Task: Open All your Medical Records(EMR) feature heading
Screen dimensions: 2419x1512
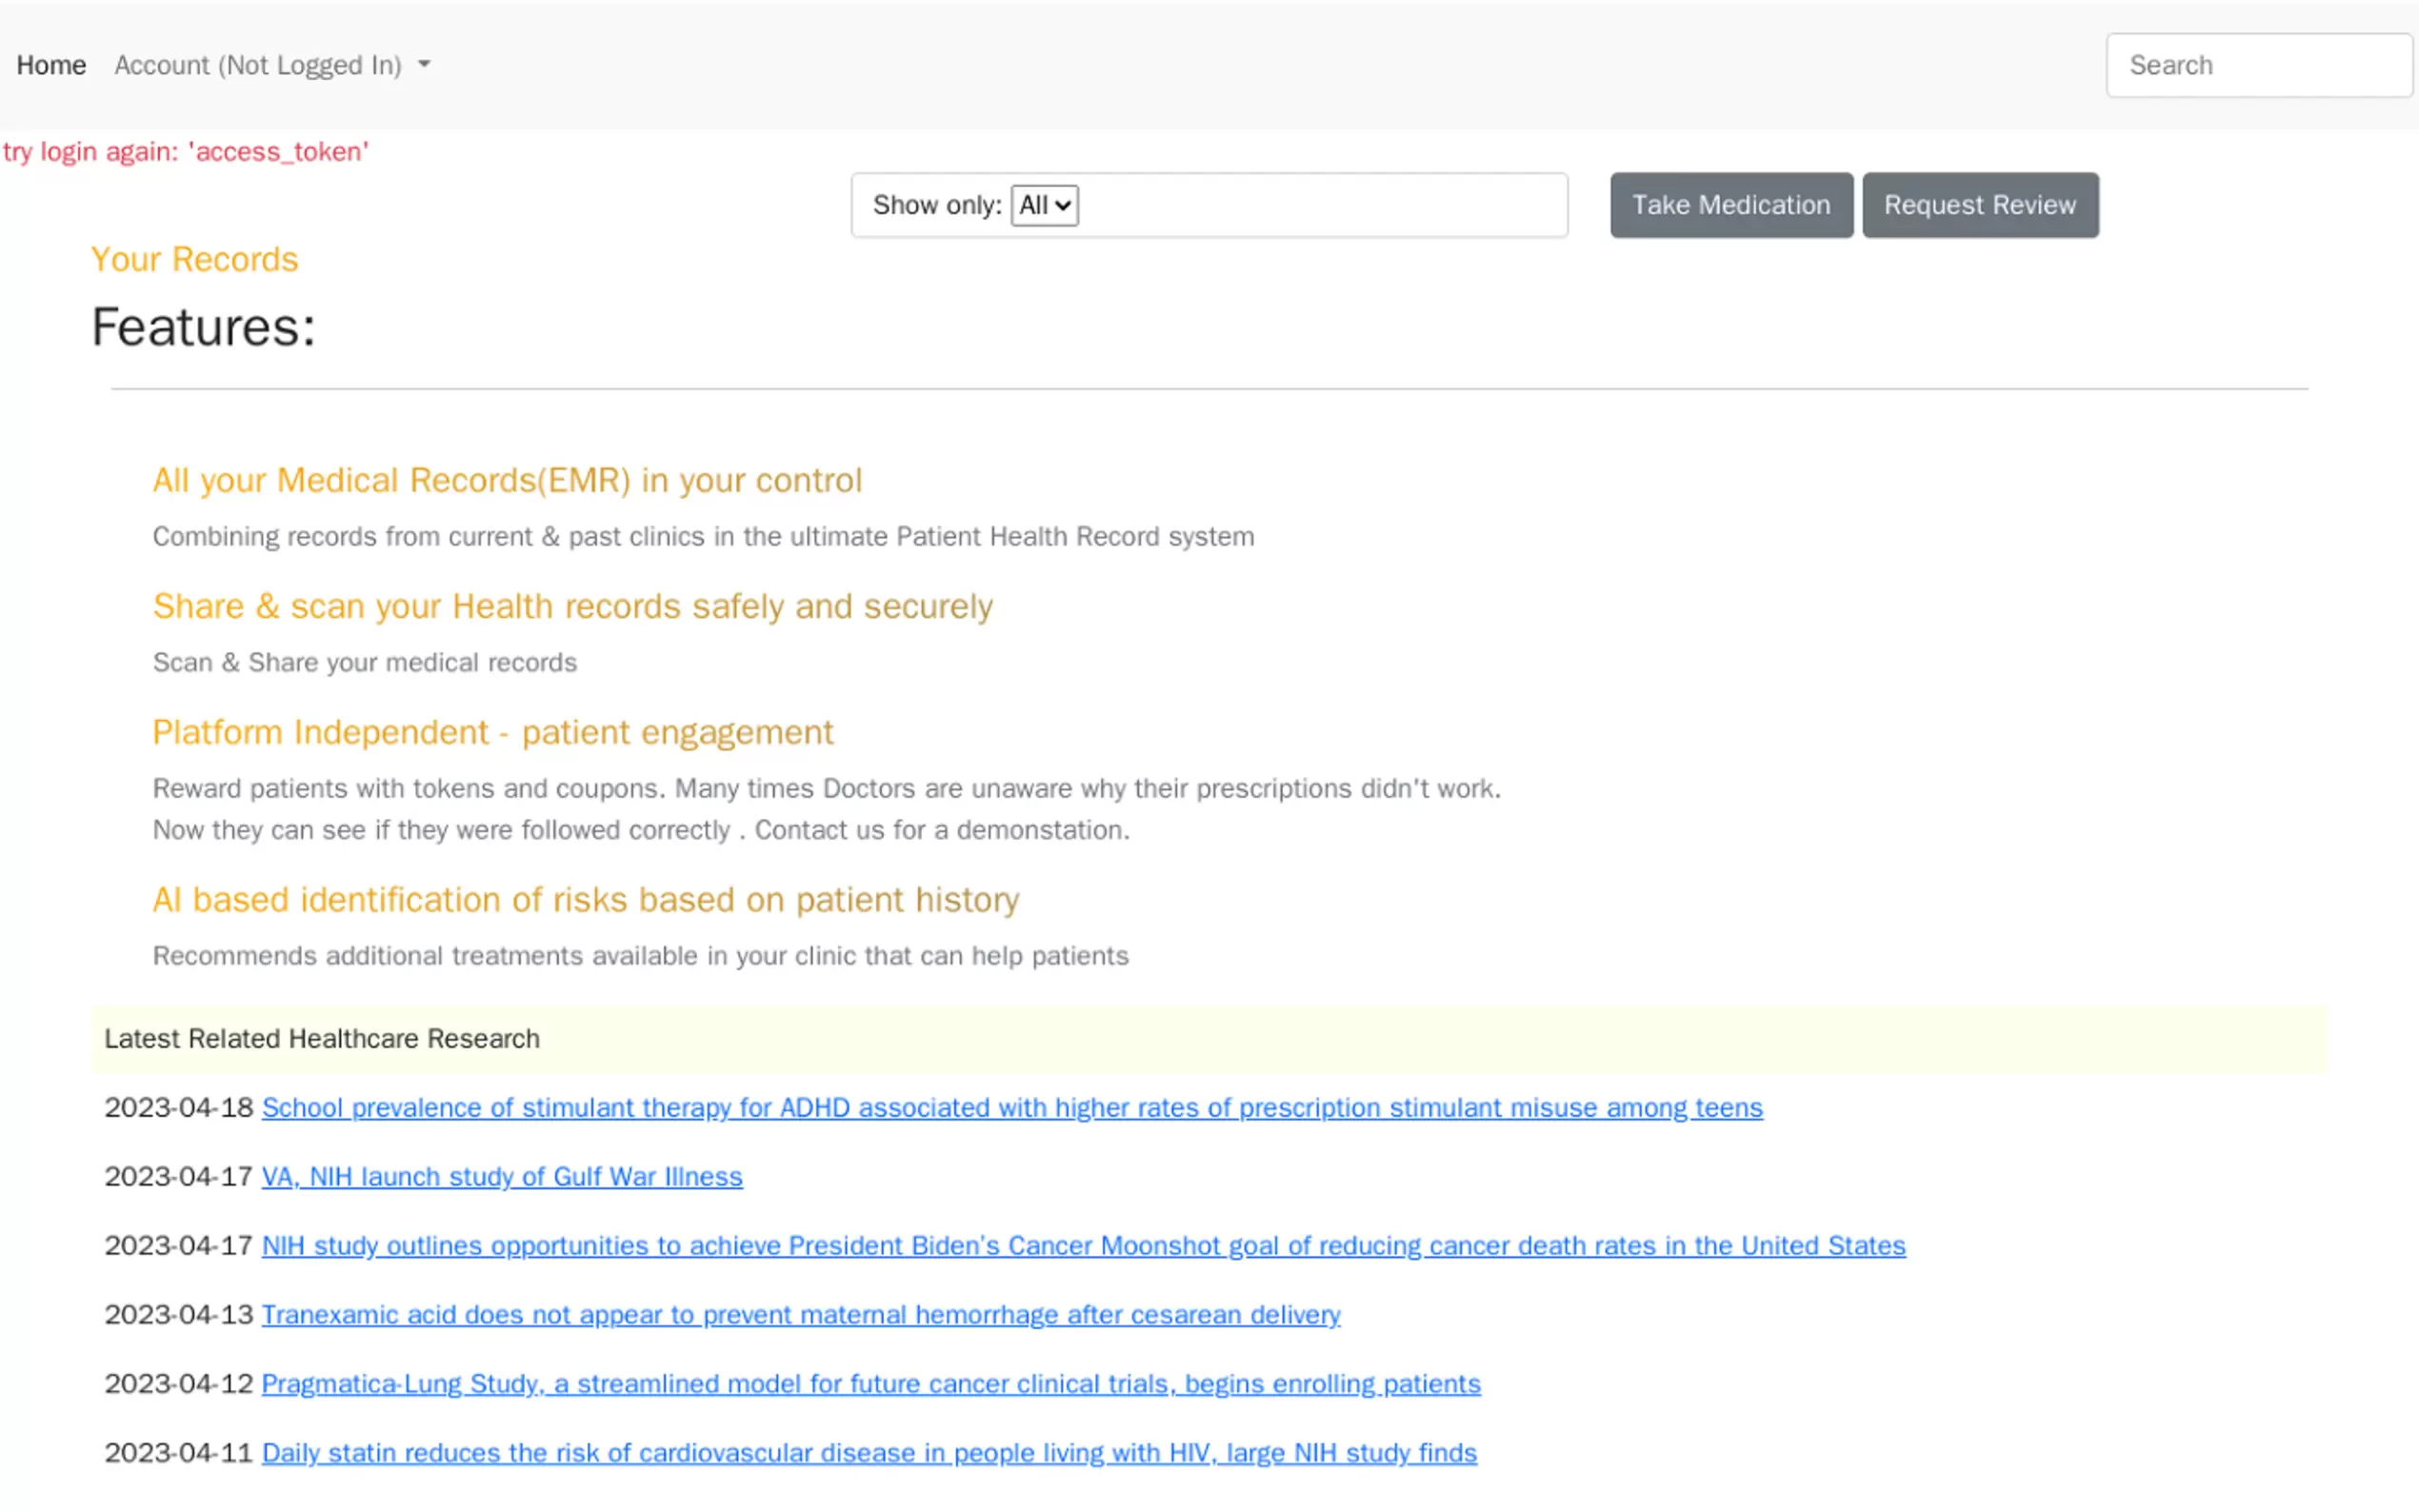Action: 506,480
